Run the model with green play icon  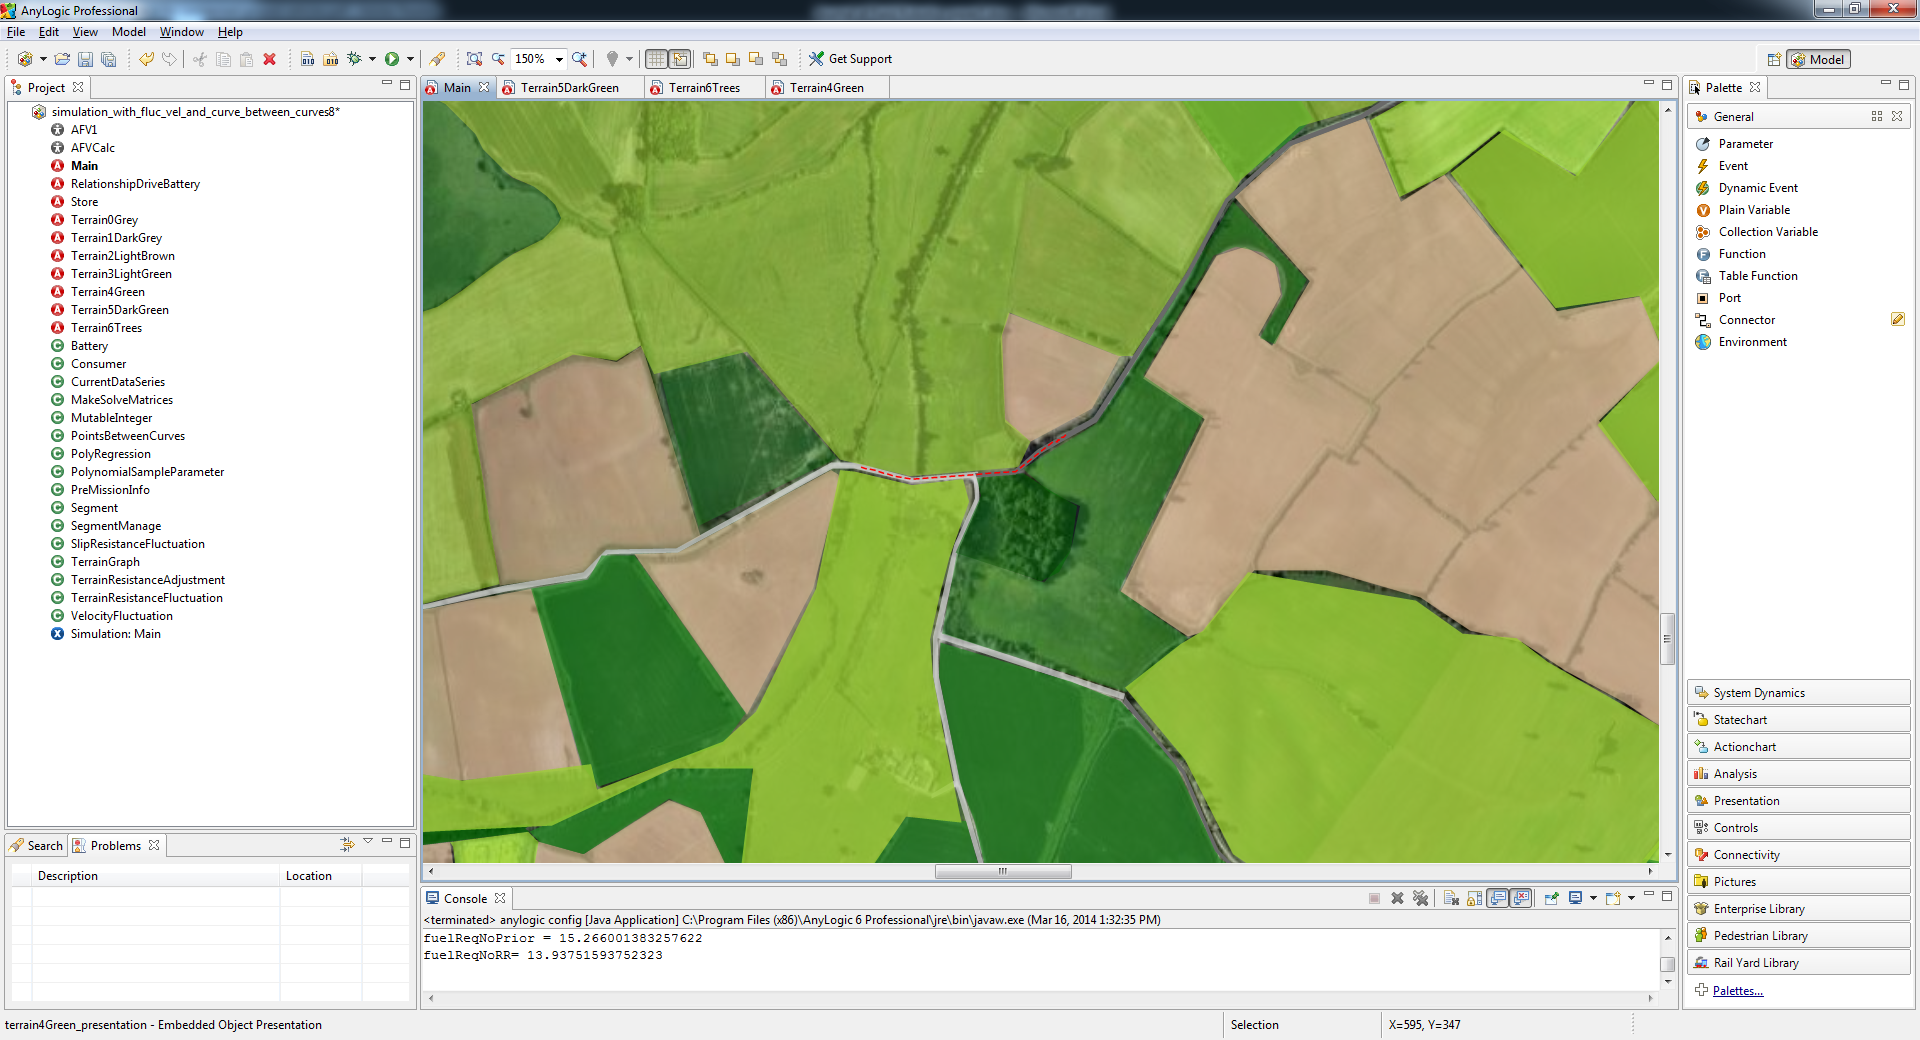(392, 60)
